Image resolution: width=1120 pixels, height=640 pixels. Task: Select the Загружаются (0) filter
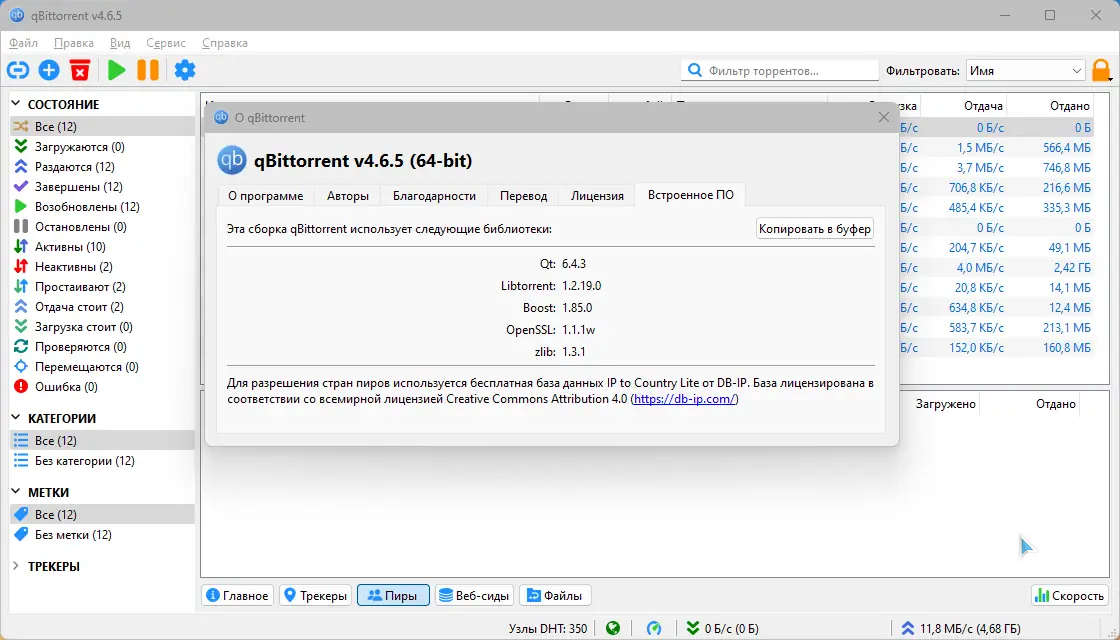point(79,146)
